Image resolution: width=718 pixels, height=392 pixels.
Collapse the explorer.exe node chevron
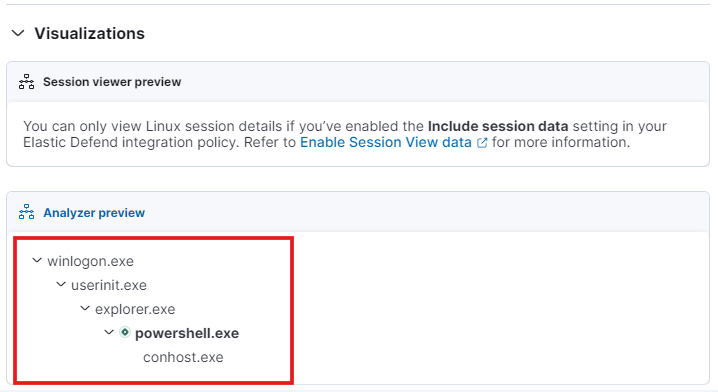[x=85, y=309]
